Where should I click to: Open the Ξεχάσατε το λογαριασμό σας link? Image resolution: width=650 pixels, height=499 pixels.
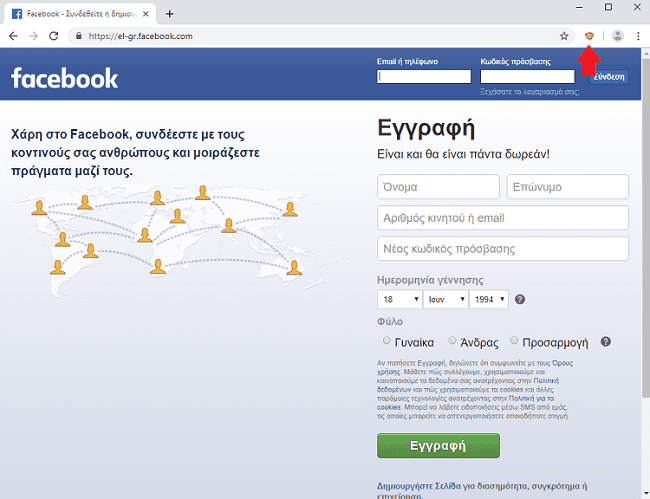[x=529, y=92]
